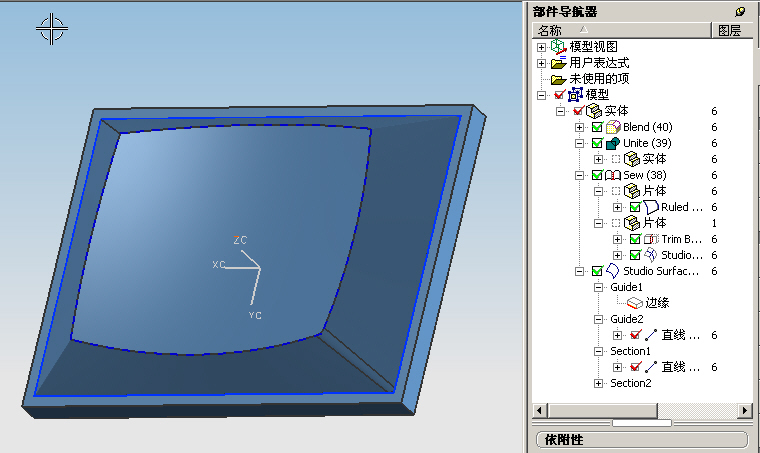
Task: Collapse the Guide1 node
Action: (x=598, y=287)
